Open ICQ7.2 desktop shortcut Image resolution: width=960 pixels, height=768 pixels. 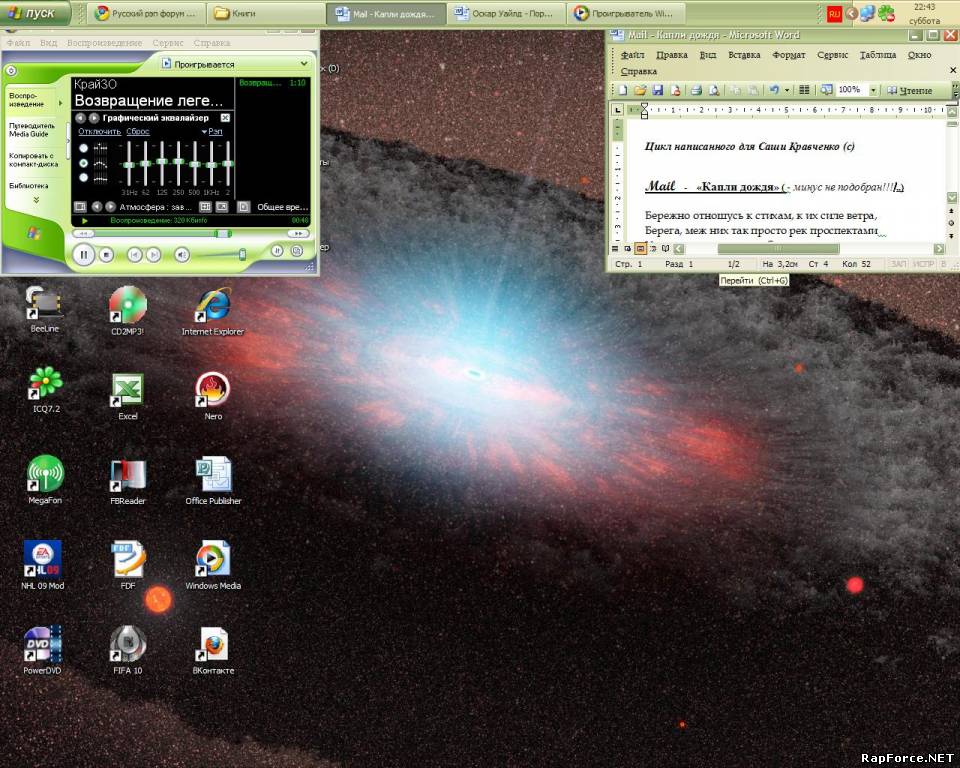click(x=46, y=390)
